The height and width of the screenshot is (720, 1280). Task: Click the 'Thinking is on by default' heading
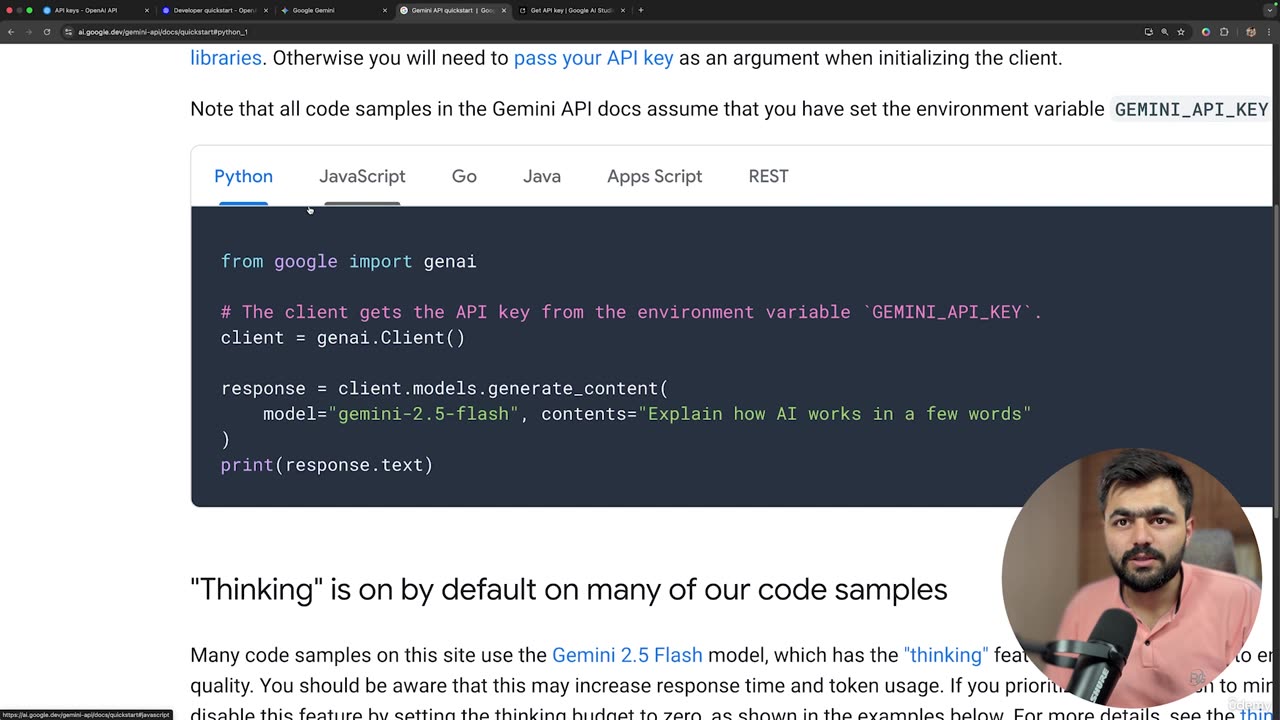[x=569, y=589]
